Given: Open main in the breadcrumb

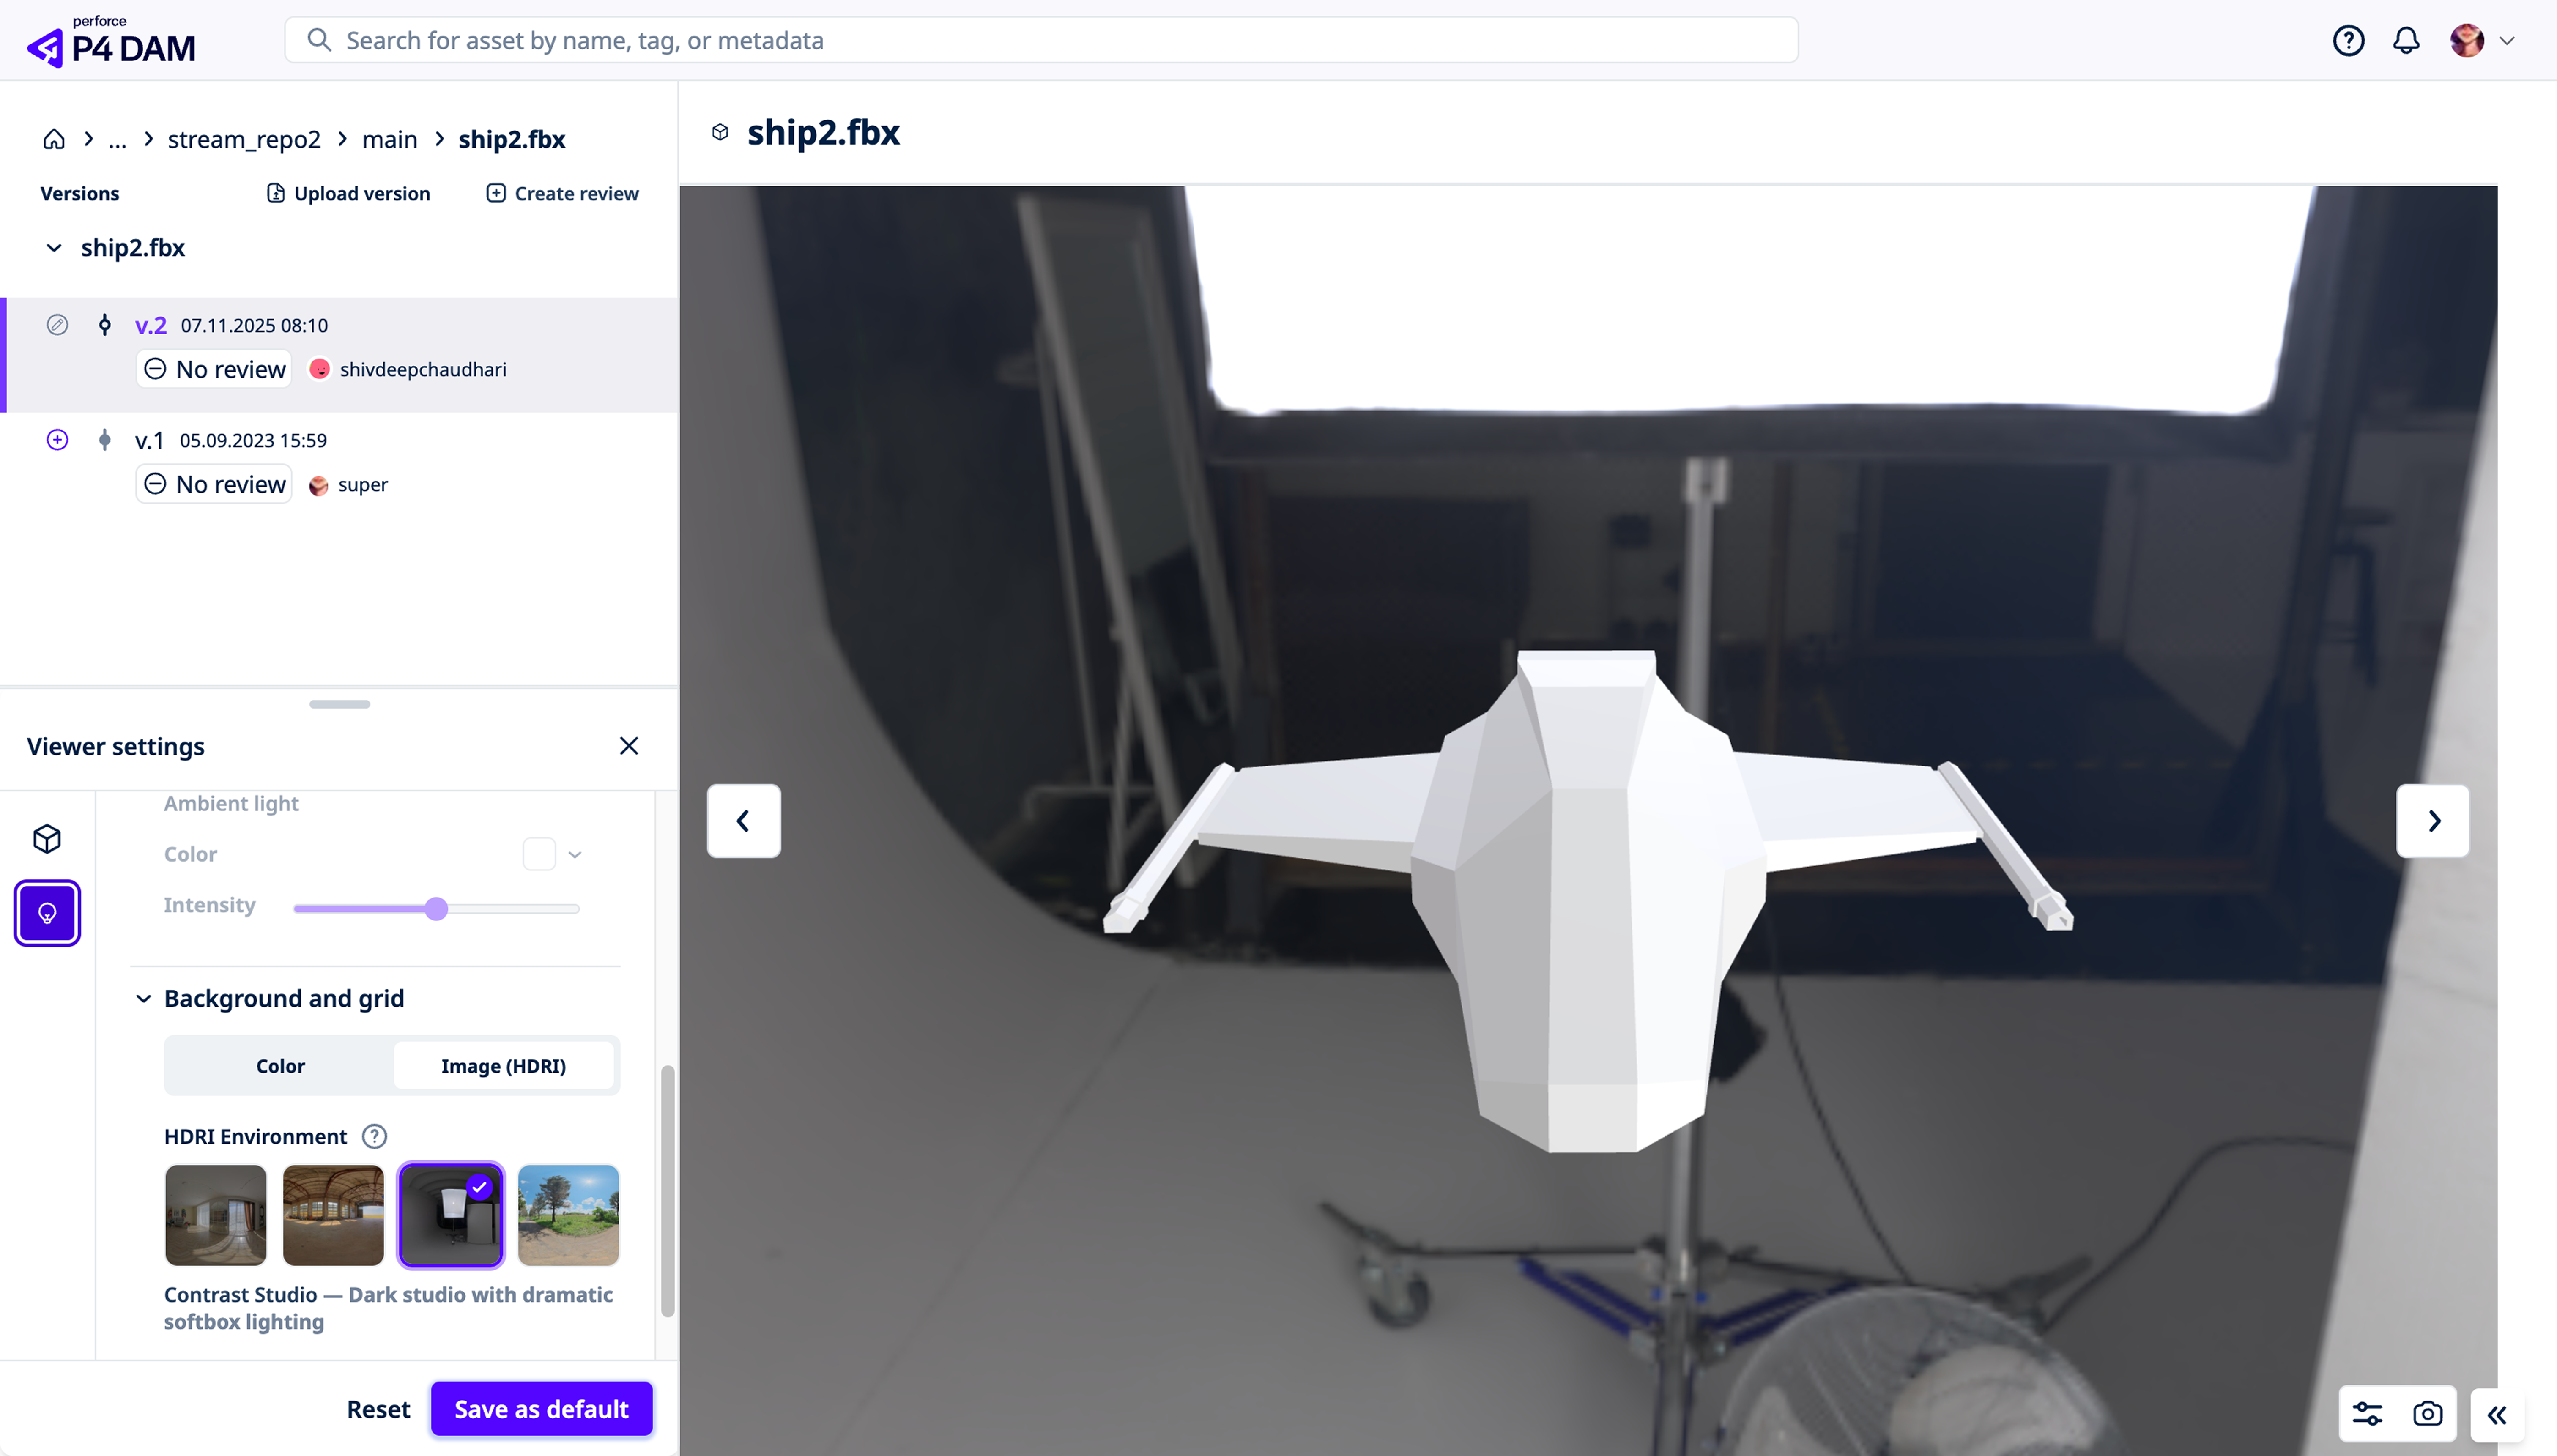Looking at the screenshot, I should [x=389, y=139].
